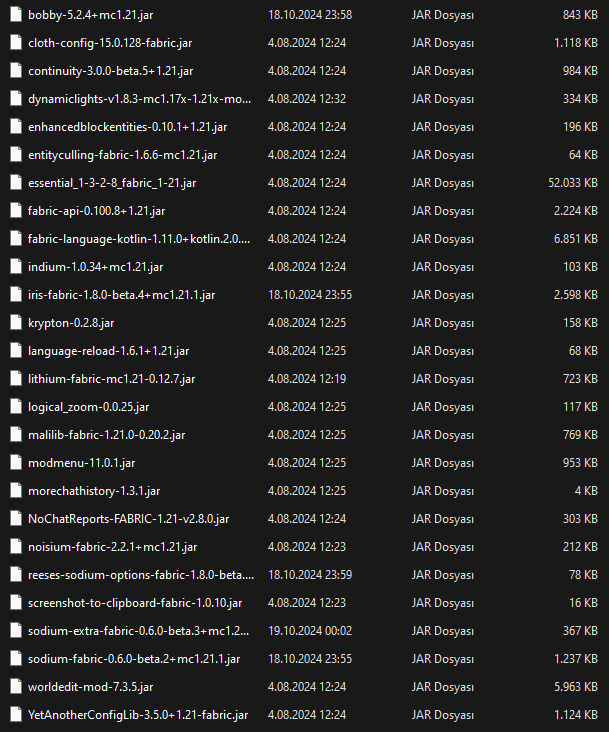Viewport: 609px width, 732px height.
Task: Click the file icon of sodium-extra-fabric-0.6.0-beta.3 jar
Action: (16, 631)
